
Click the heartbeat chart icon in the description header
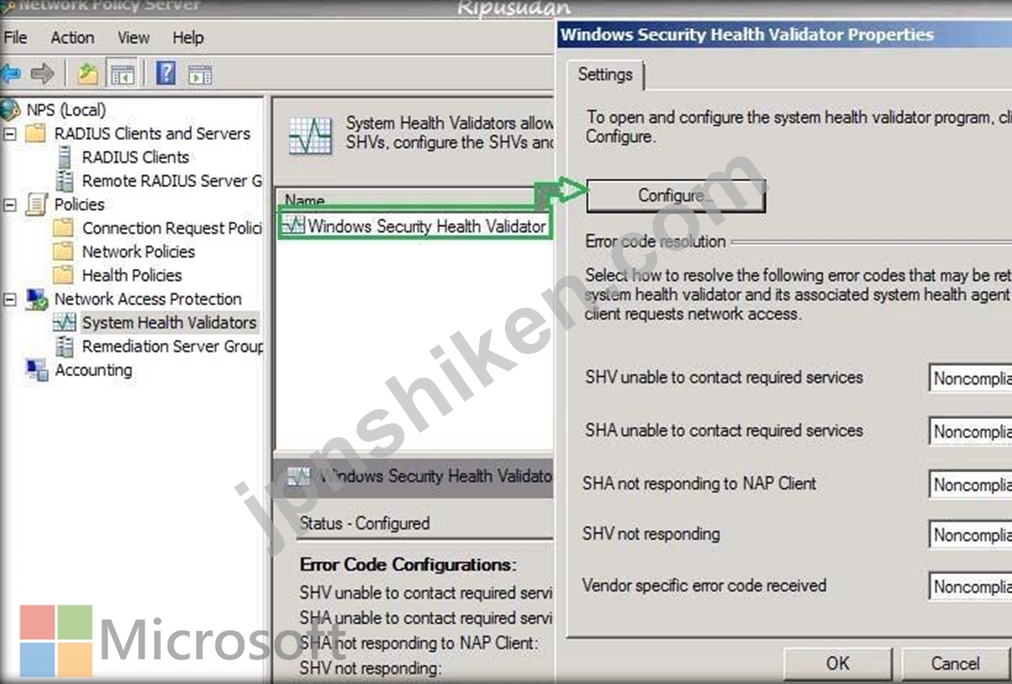pos(310,135)
